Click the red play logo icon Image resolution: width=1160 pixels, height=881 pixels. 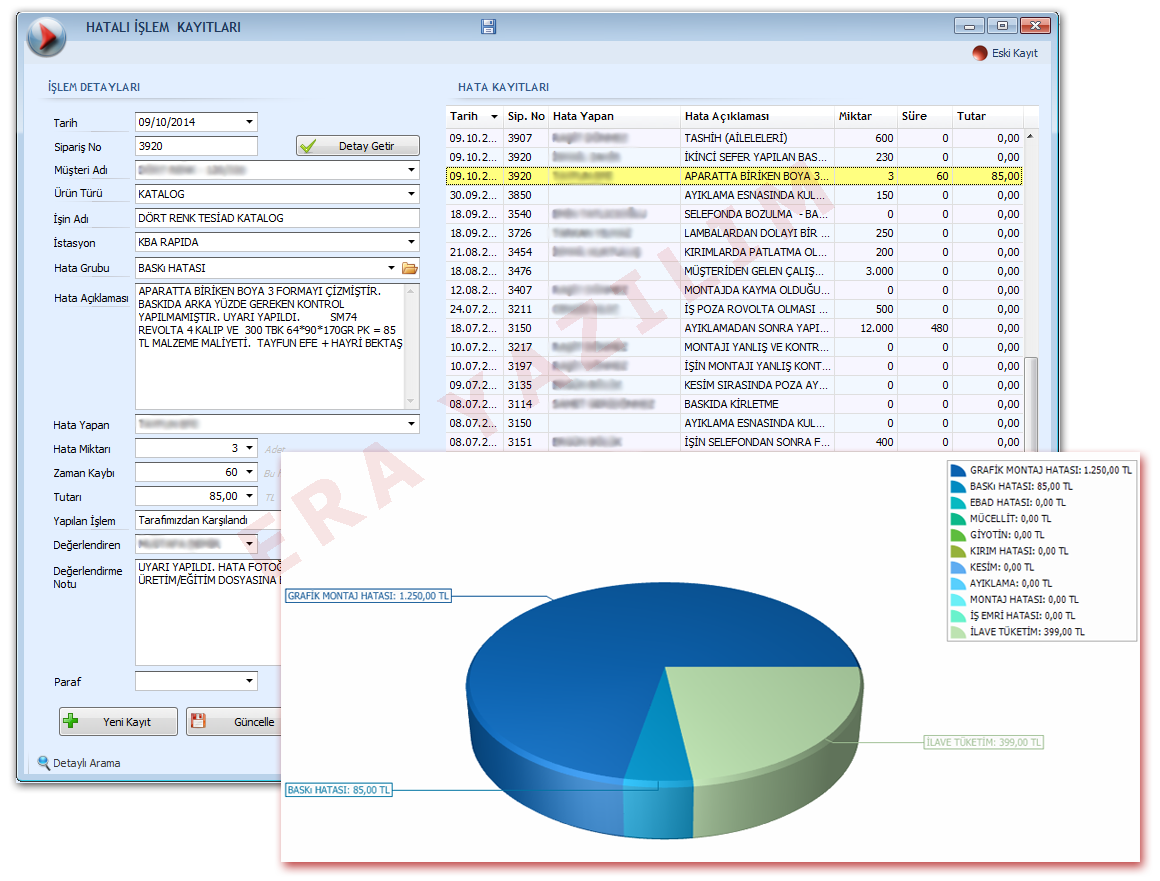click(x=45, y=36)
